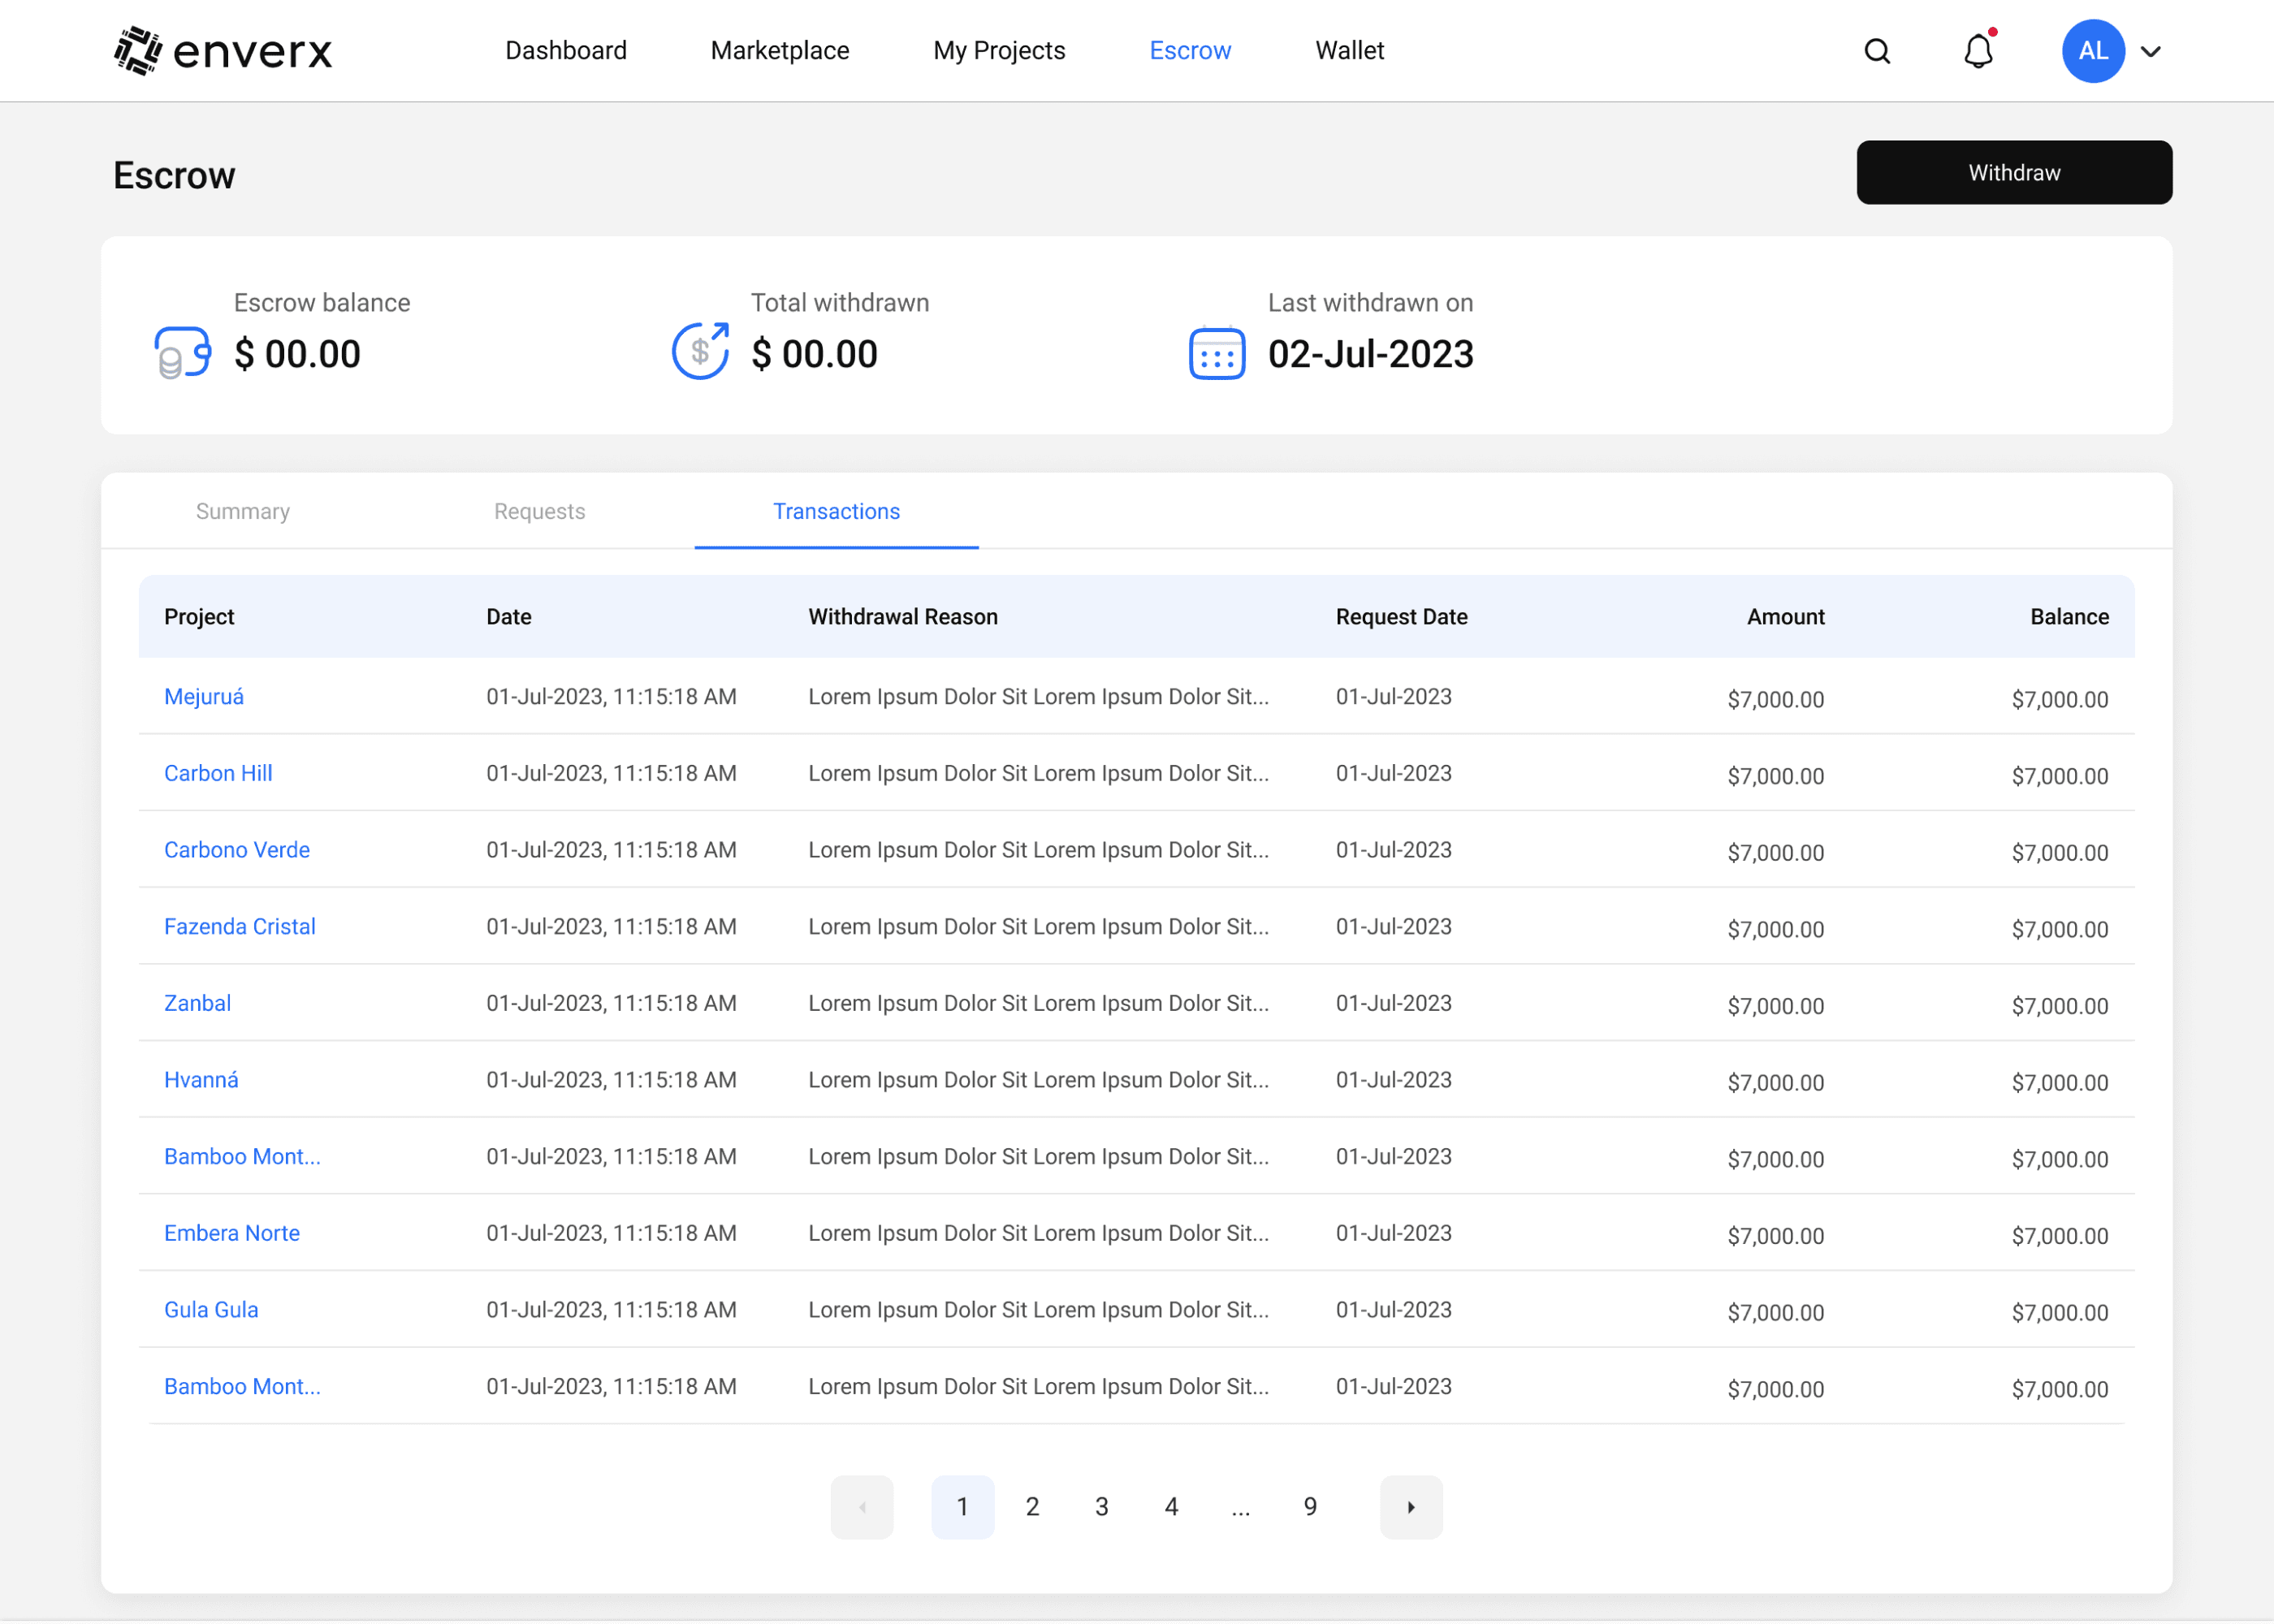The image size is (2274, 1624).
Task: Expand the account dropdown chevron
Action: [x=2151, y=52]
